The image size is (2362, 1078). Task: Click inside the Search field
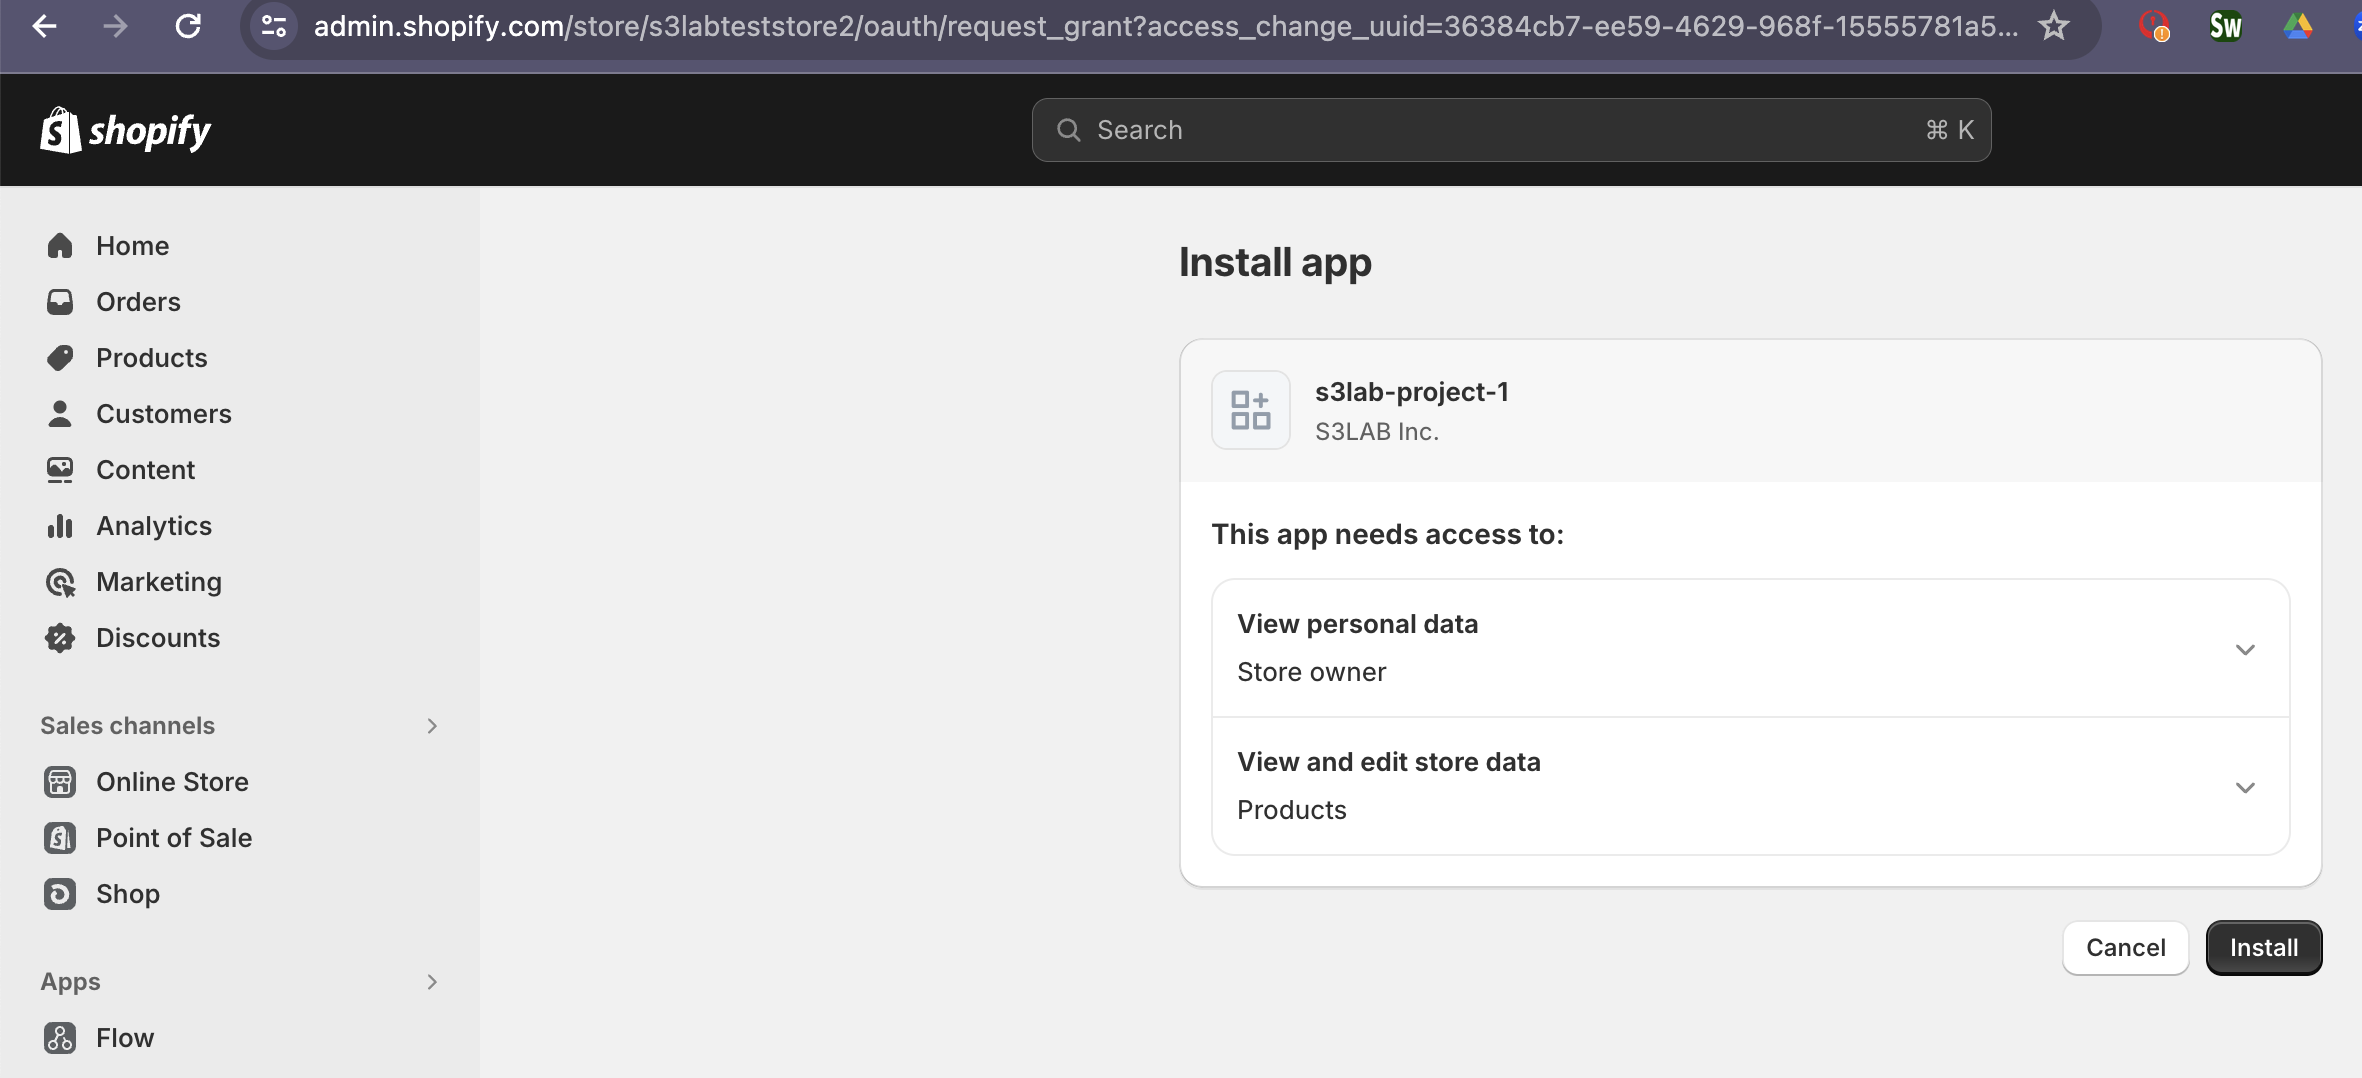point(1500,129)
